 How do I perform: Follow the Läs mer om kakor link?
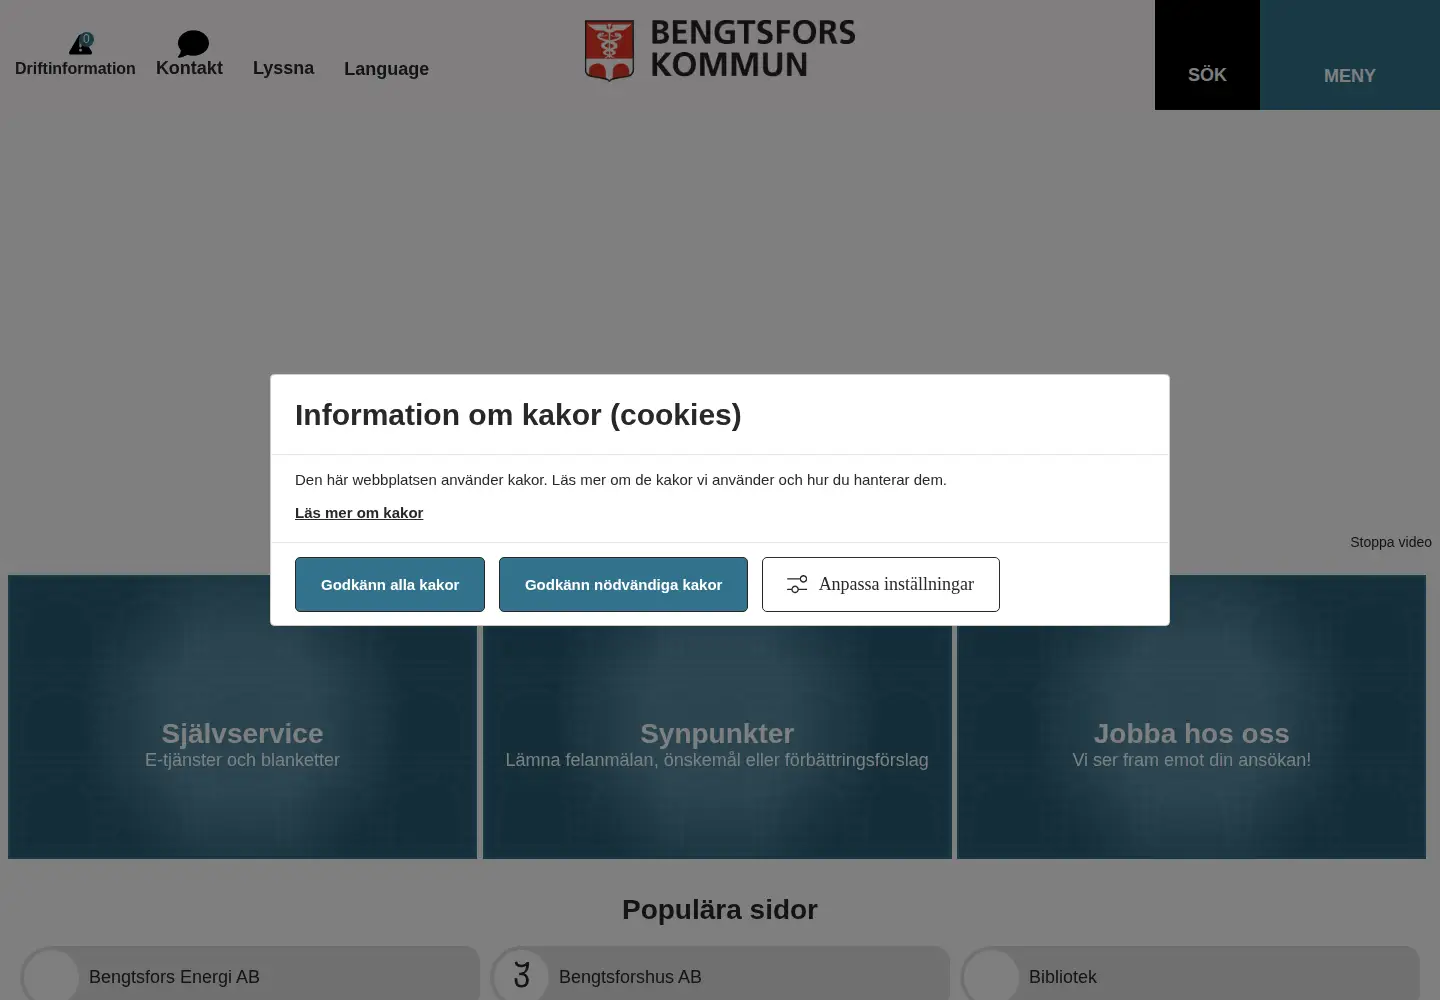point(359,513)
